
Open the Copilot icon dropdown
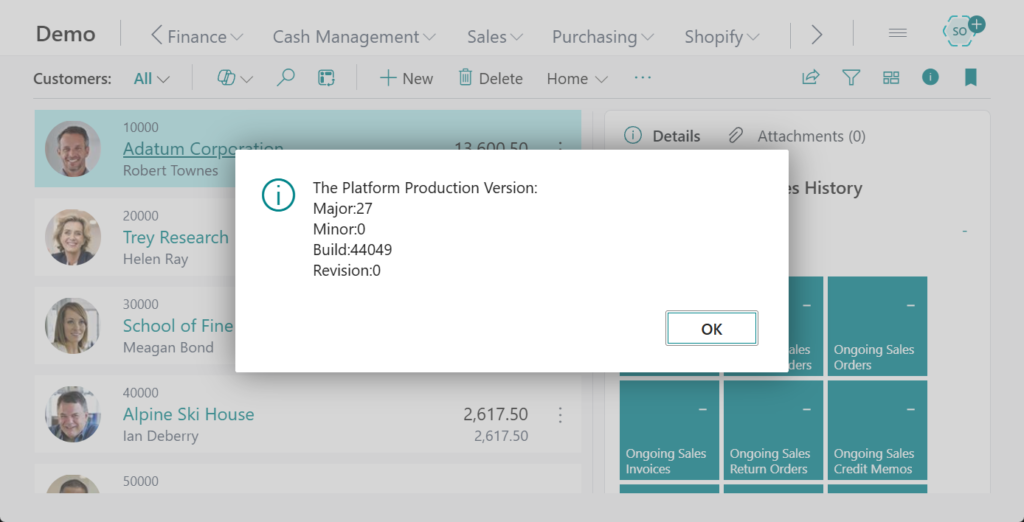(x=234, y=78)
